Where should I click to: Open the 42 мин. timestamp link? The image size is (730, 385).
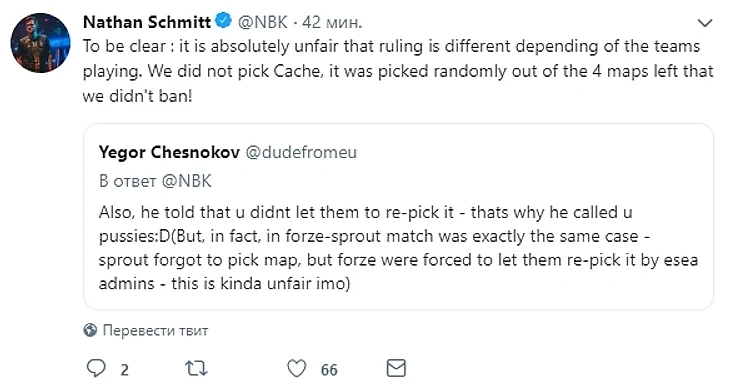pyautogui.click(x=332, y=22)
